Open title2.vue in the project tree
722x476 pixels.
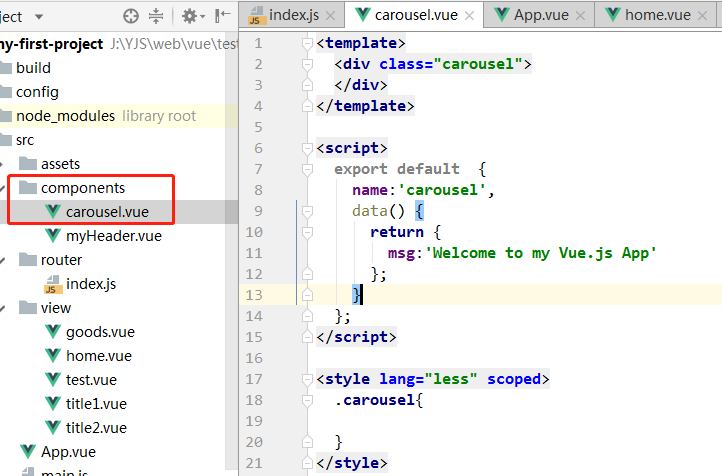click(96, 428)
